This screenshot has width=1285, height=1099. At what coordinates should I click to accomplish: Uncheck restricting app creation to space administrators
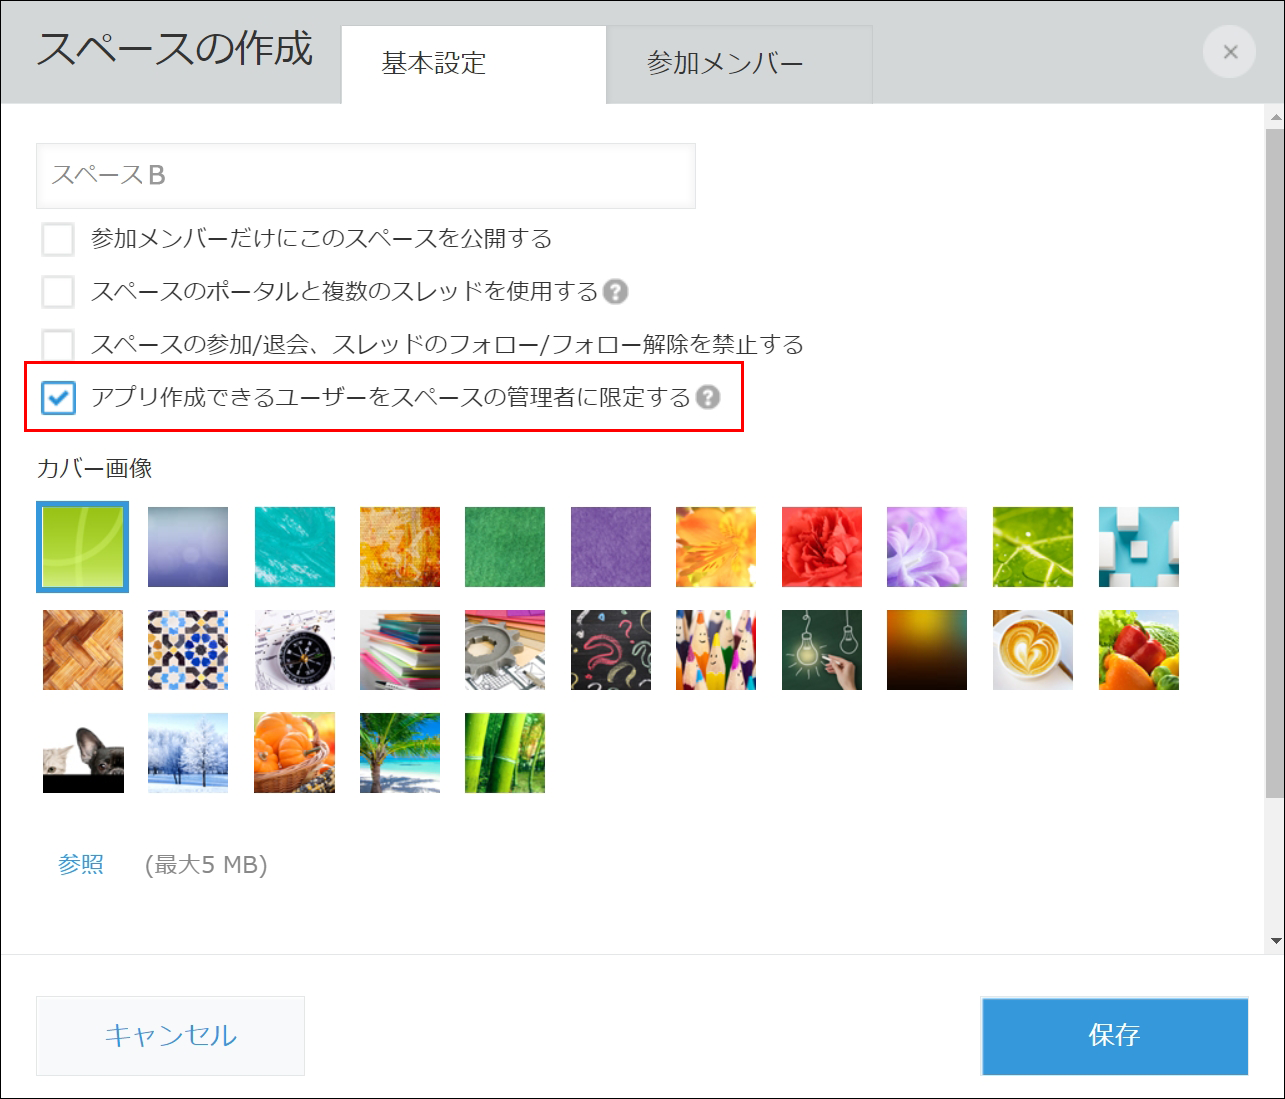coord(58,396)
